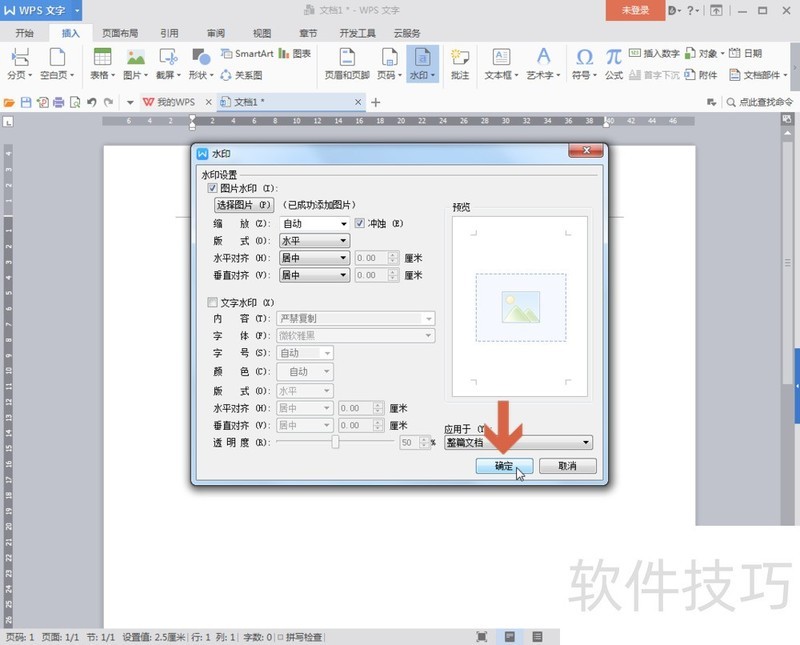Open the 内容 dropdown showing 严禁复制
The image size is (800, 645).
point(356,318)
